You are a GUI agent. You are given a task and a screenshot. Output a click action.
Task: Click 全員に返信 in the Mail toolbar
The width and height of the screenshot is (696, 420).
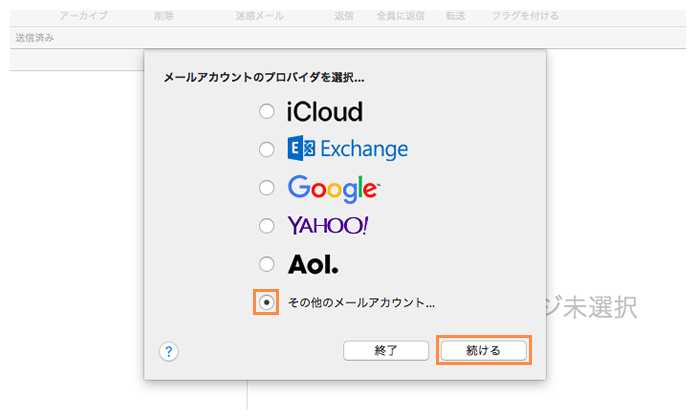(401, 16)
